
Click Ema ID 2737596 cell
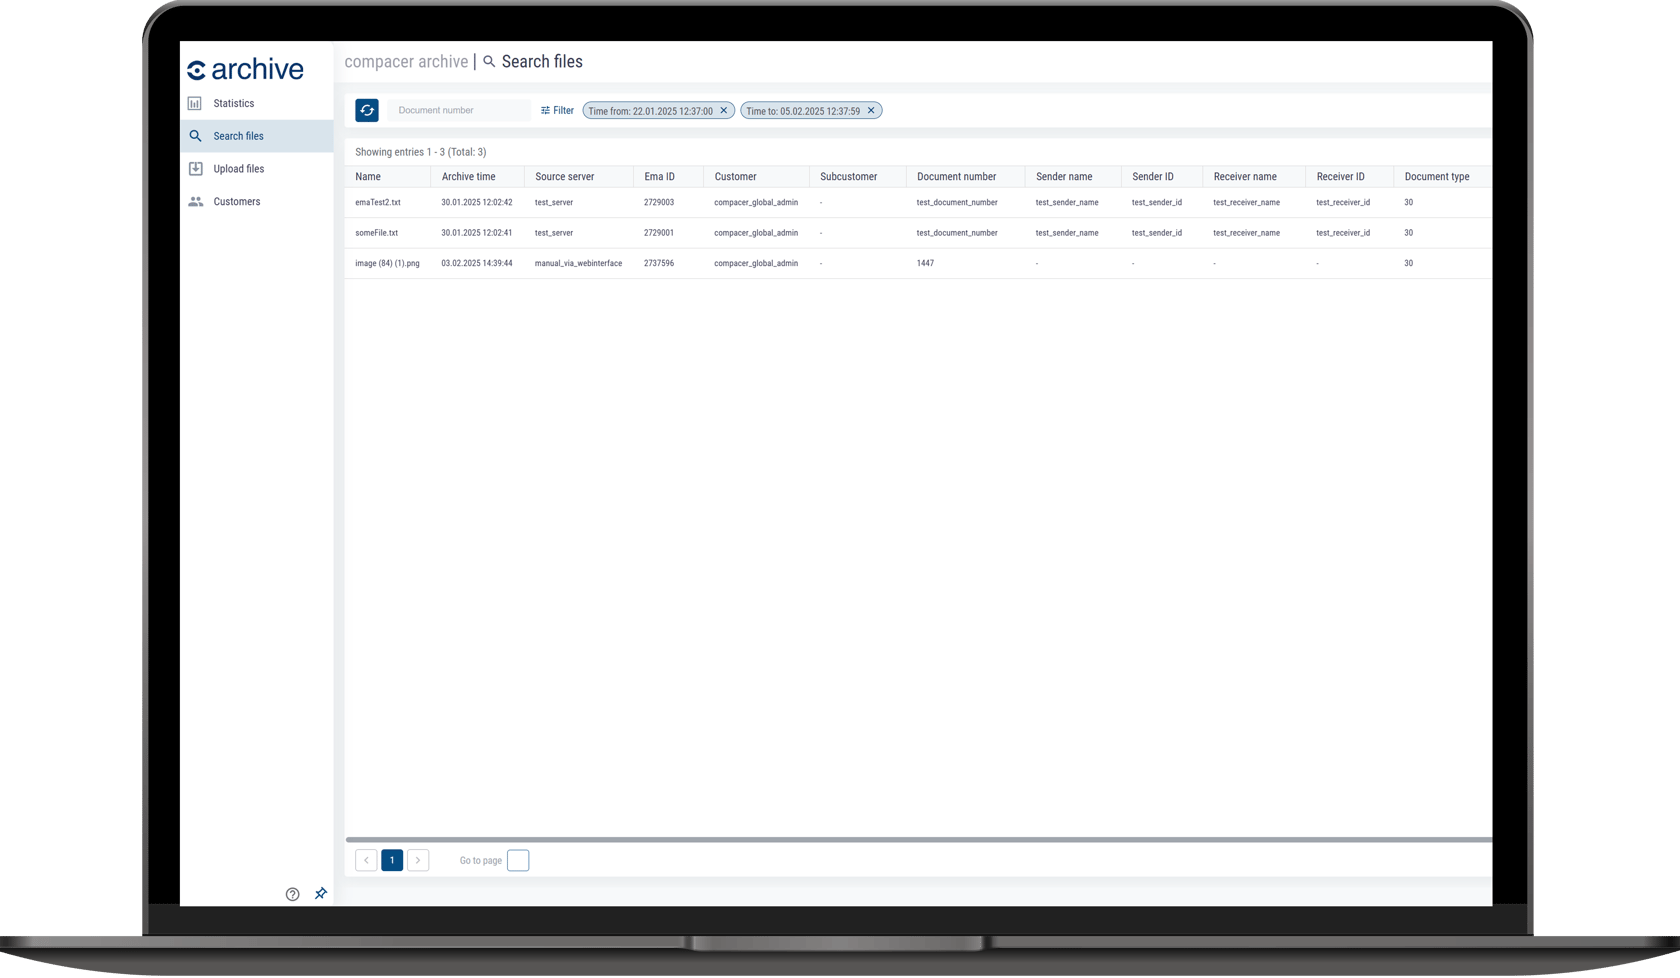(x=659, y=264)
